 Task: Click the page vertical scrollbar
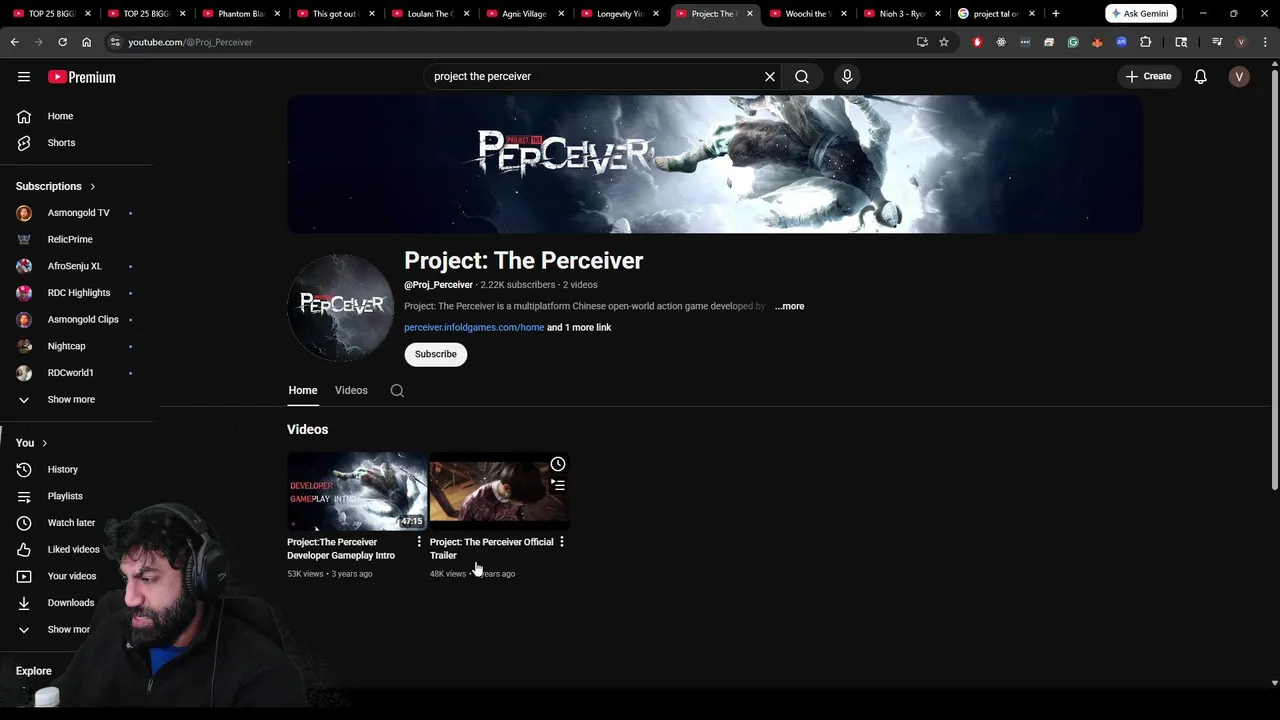pyautogui.click(x=1274, y=280)
